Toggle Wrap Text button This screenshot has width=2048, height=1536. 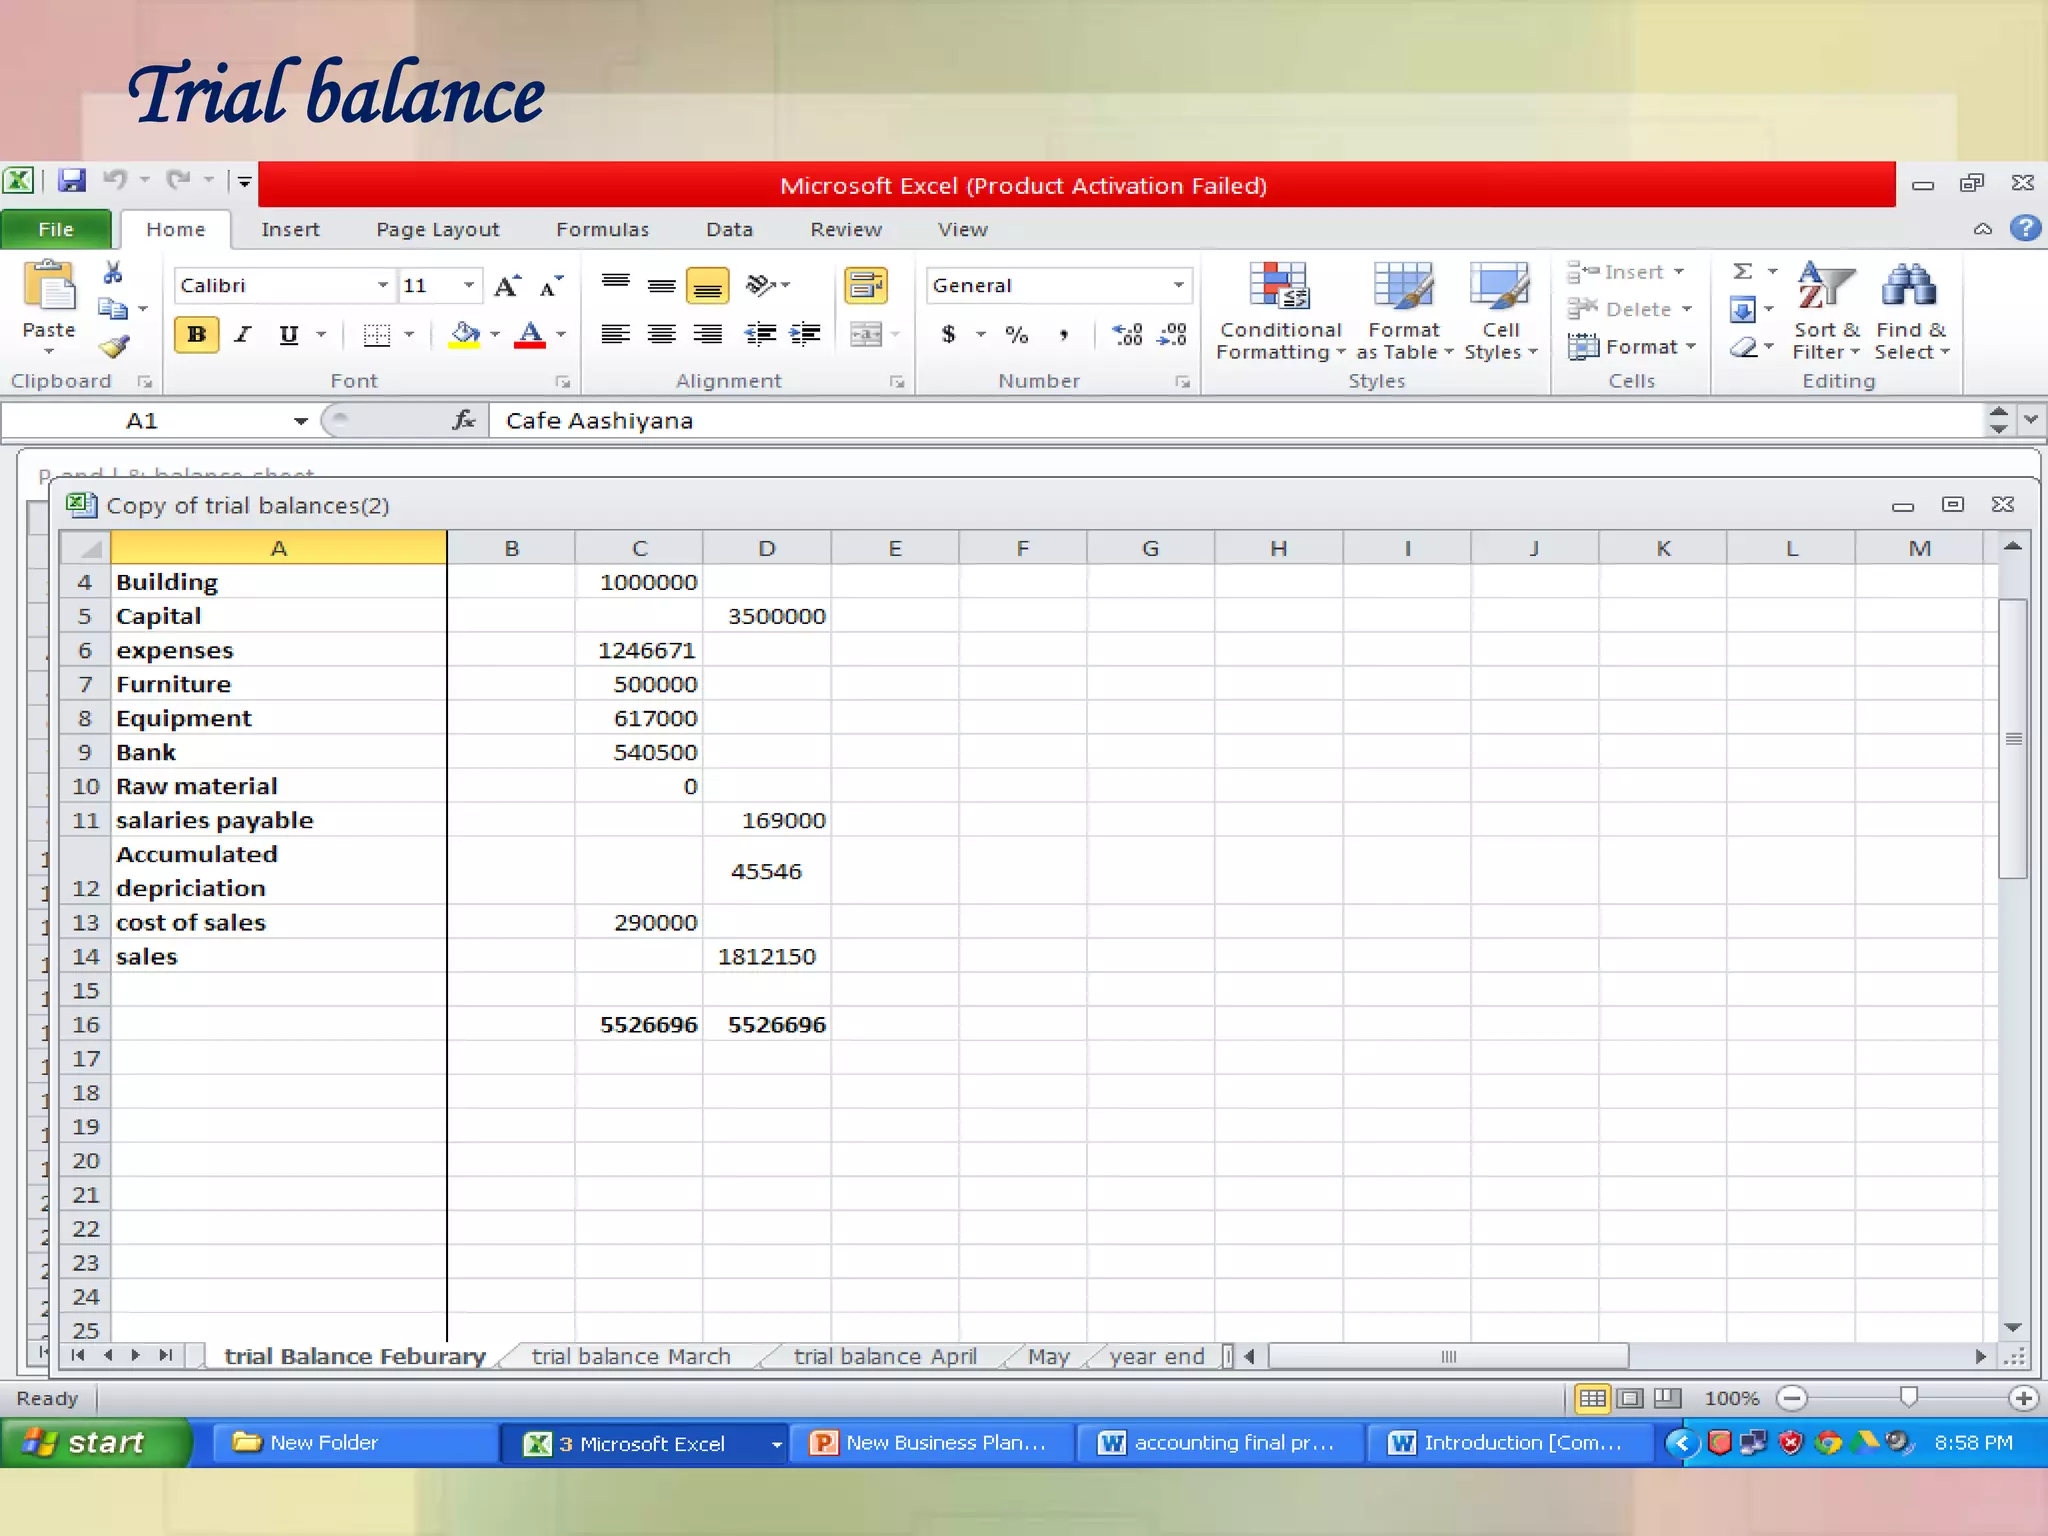click(x=866, y=286)
